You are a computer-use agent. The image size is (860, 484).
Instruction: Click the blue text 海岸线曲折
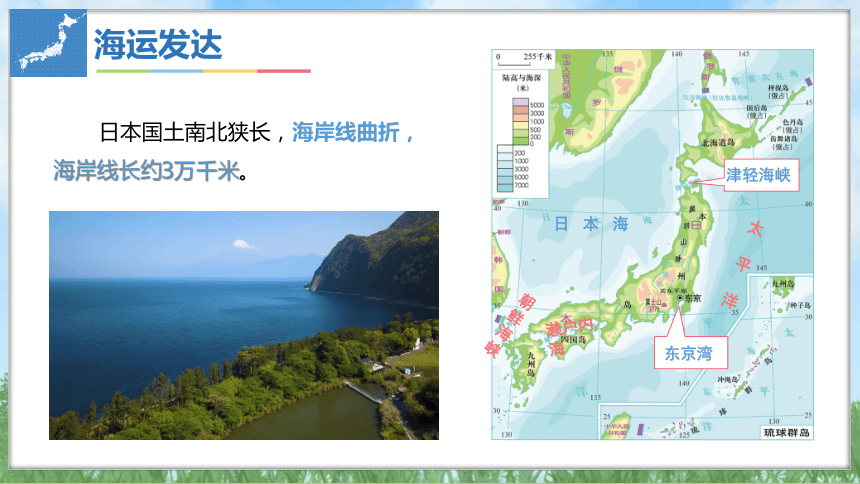tap(346, 132)
